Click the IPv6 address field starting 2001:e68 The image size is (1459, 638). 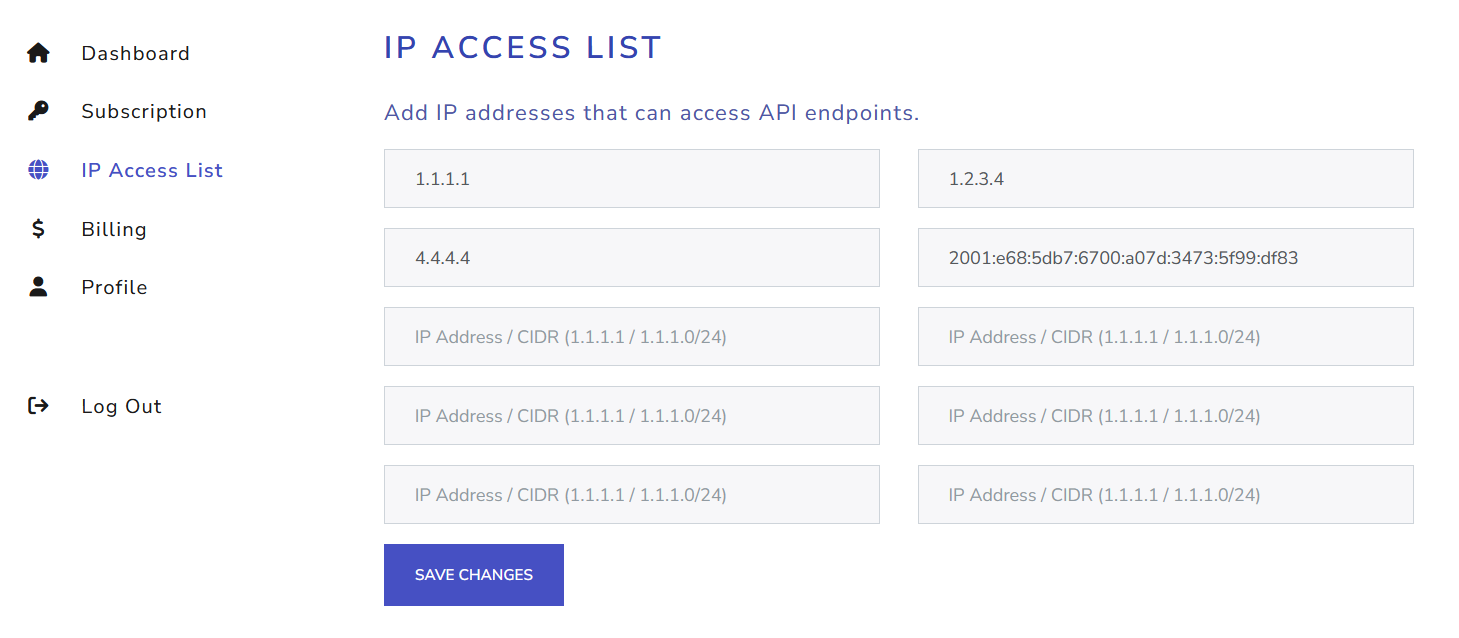1166,258
